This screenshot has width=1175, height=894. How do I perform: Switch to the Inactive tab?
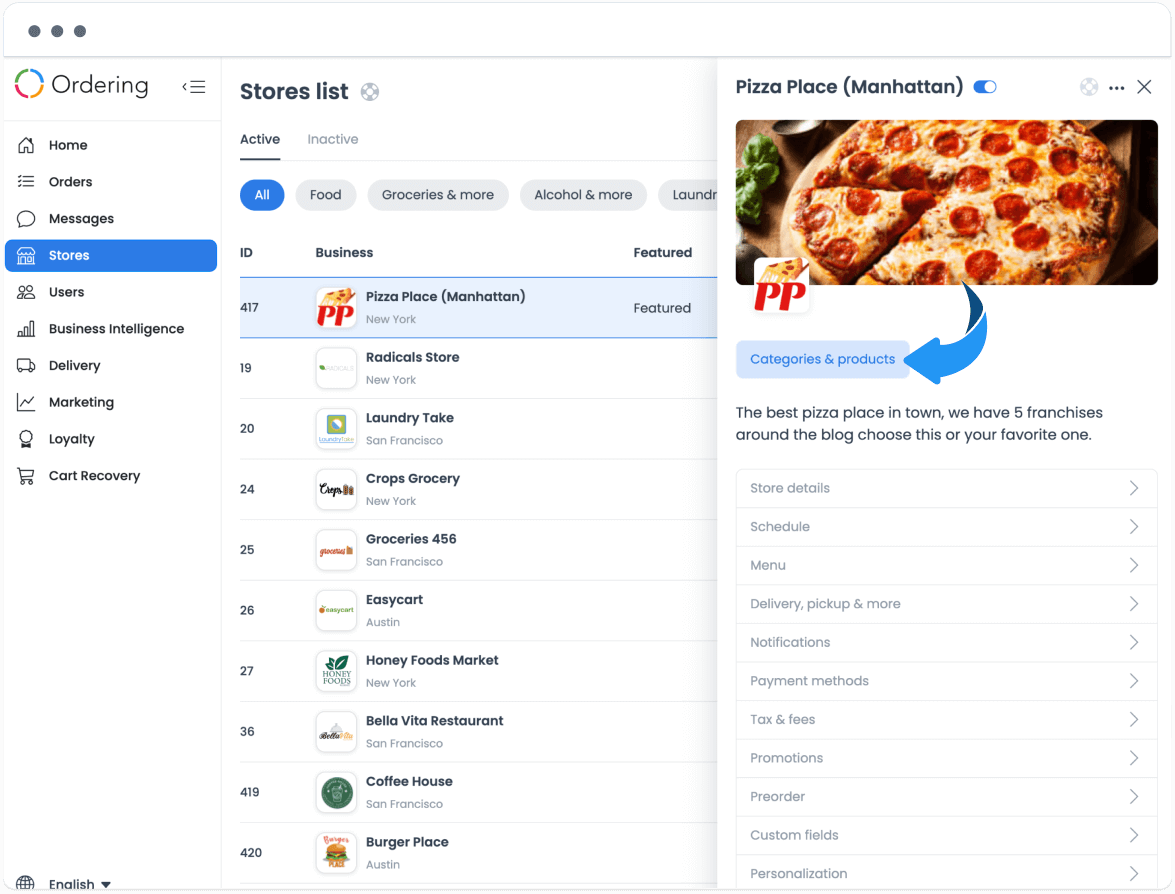[333, 139]
